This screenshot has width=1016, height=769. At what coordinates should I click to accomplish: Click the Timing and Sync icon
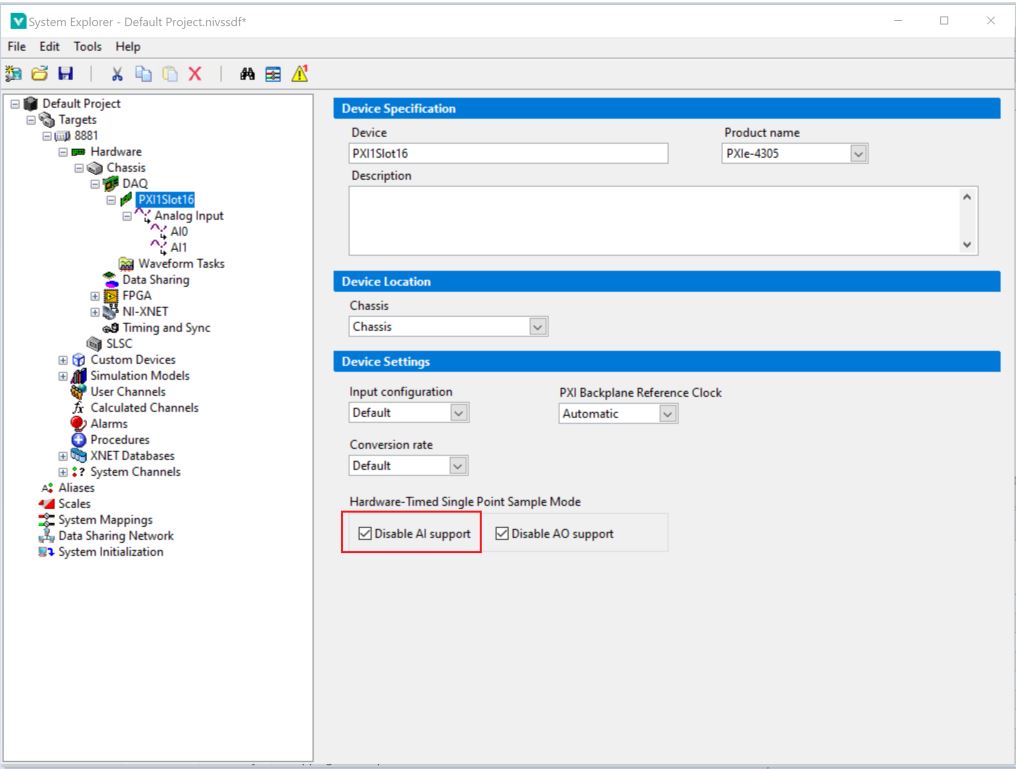coord(111,328)
